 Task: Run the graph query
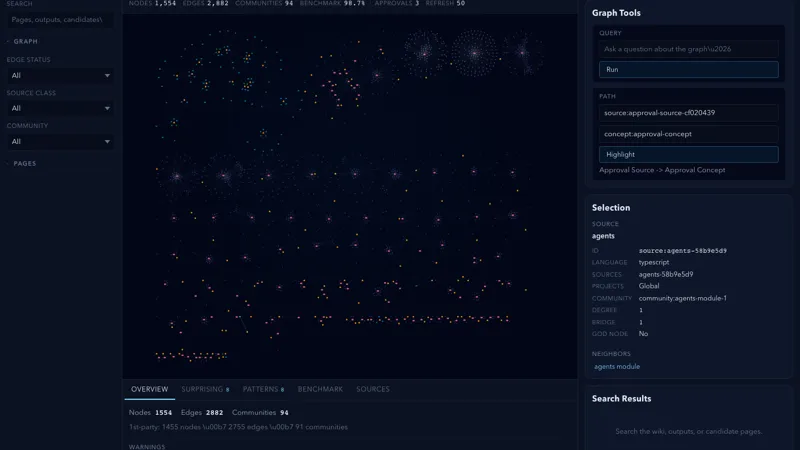pos(688,69)
